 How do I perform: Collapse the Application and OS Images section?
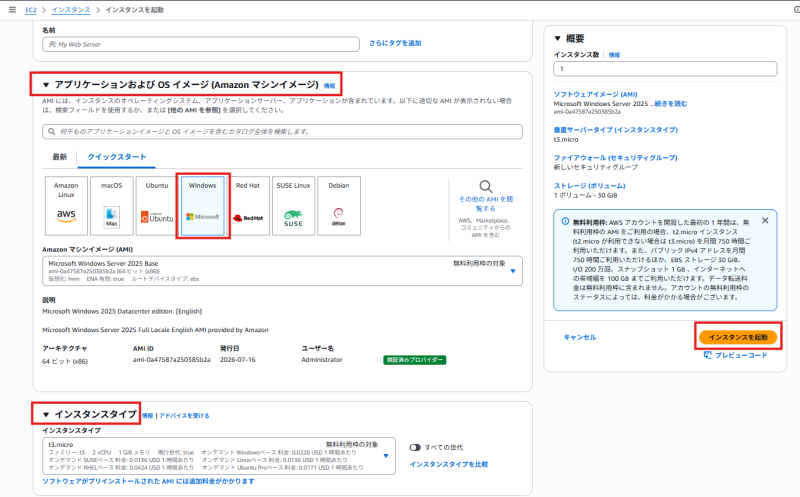(46, 85)
